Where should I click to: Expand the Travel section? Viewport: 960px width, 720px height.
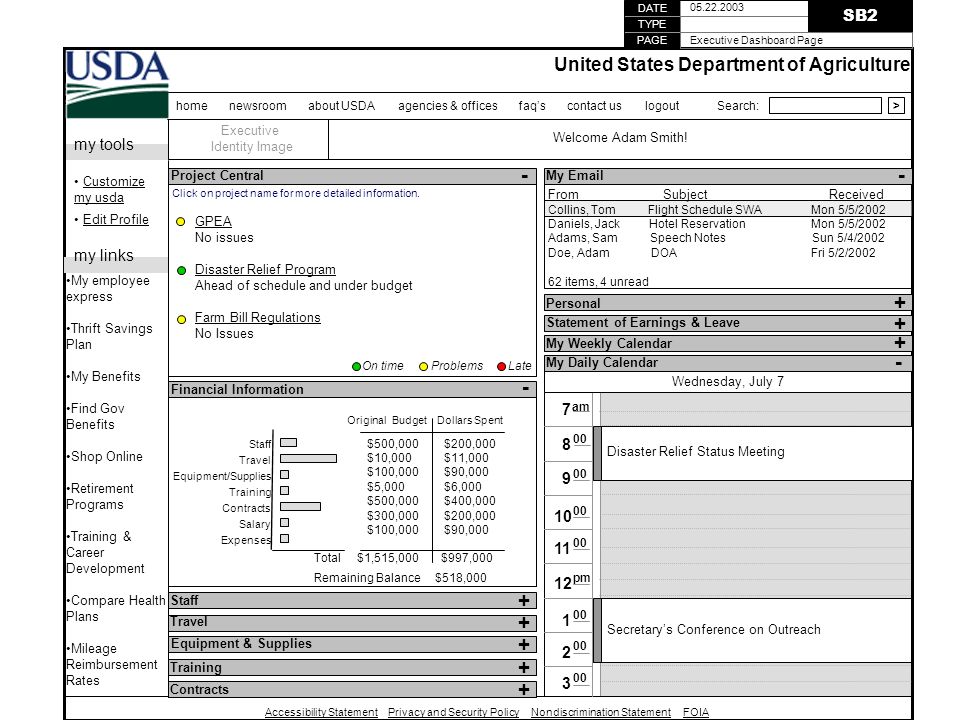524,623
